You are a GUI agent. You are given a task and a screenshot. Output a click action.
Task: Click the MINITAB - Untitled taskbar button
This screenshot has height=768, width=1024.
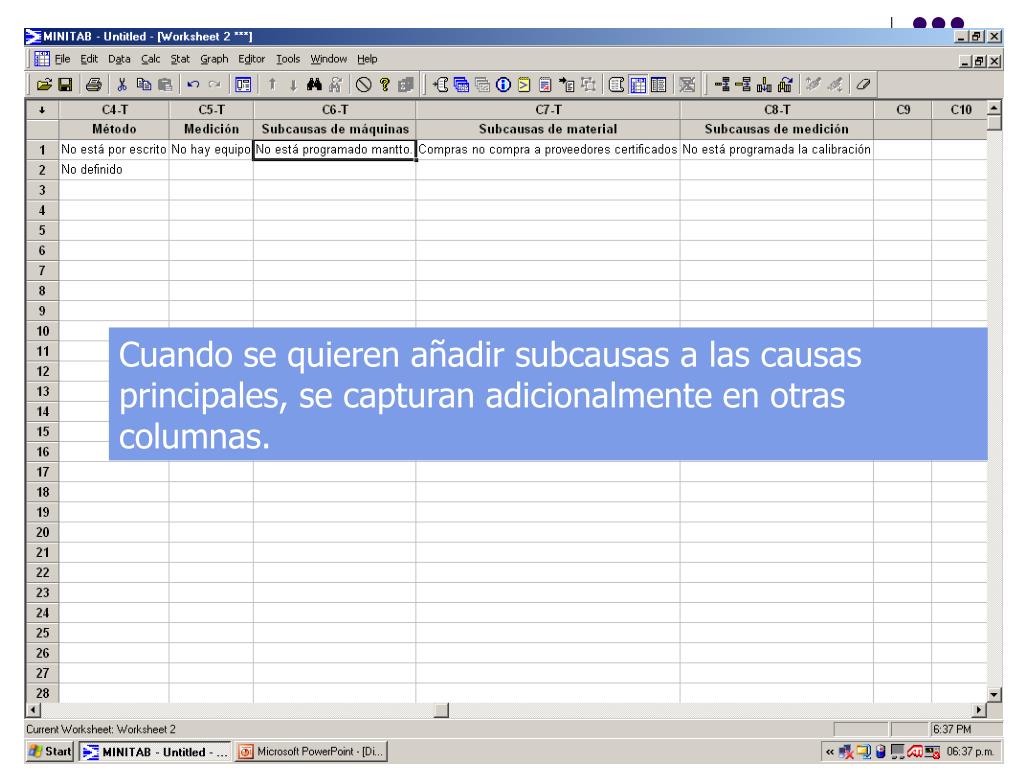tap(155, 752)
